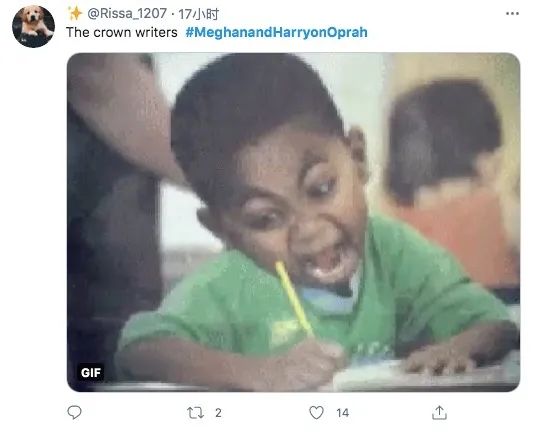
Task: Open the three-dot more options menu
Action: pos(512,14)
